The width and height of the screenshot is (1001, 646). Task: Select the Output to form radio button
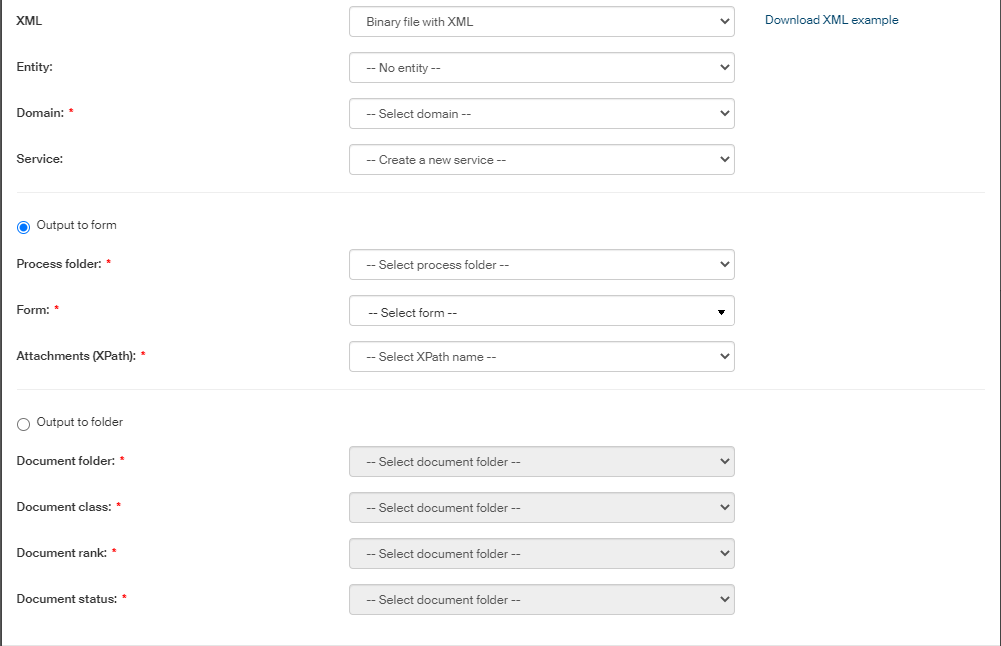(x=24, y=227)
